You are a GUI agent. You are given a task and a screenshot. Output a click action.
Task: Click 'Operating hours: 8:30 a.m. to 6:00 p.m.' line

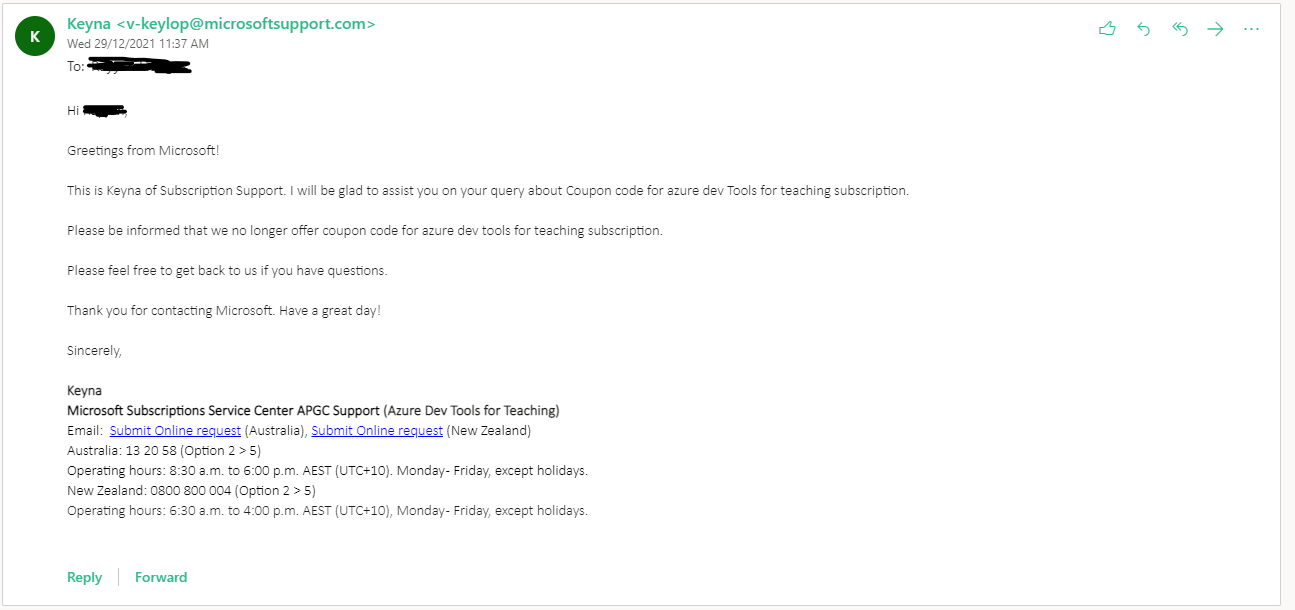pyautogui.click(x=327, y=471)
